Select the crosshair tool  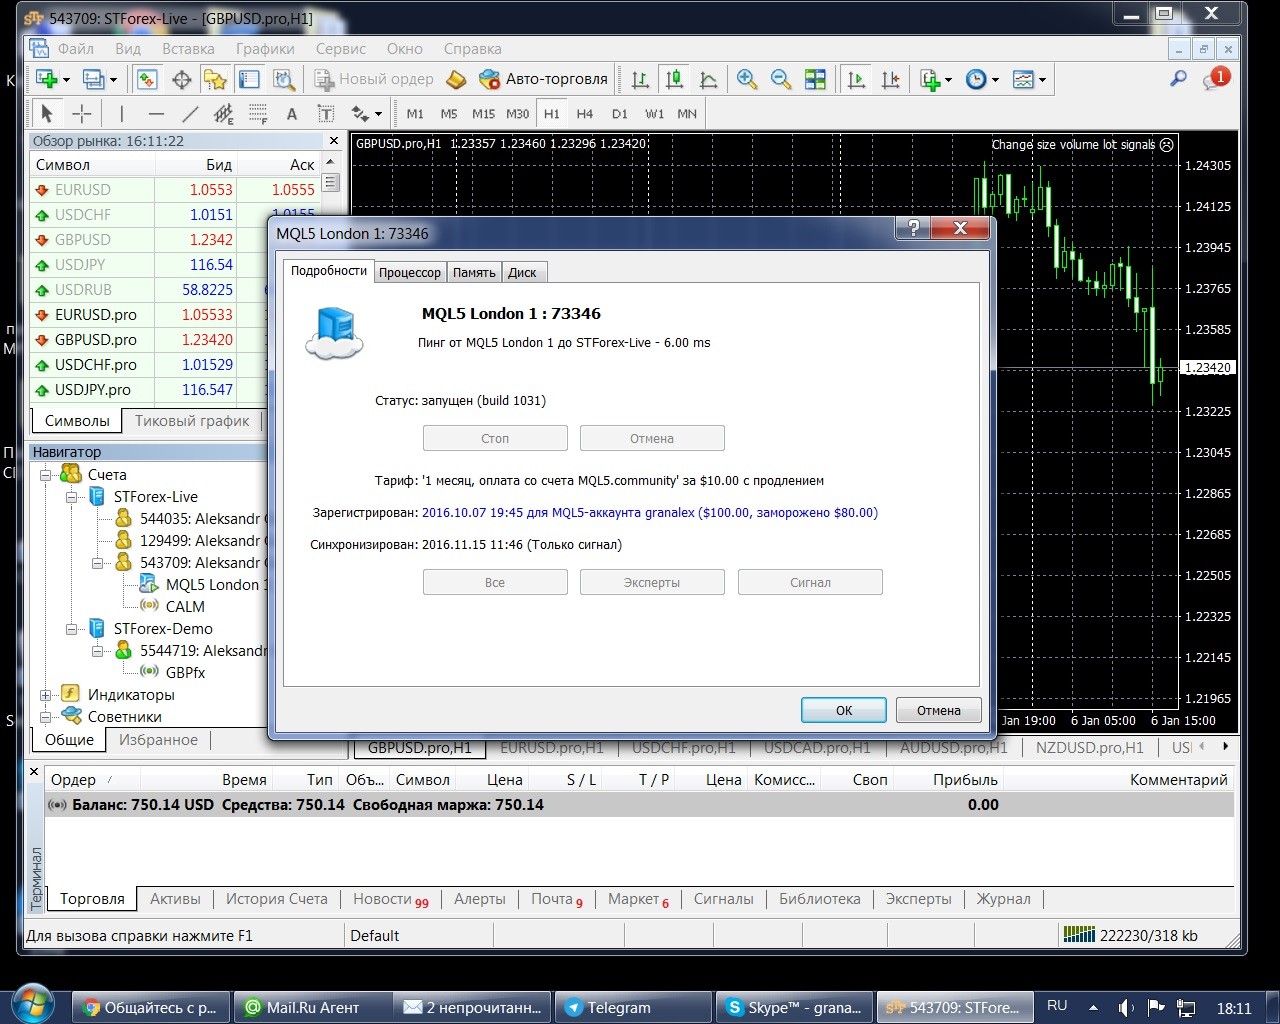(81, 113)
